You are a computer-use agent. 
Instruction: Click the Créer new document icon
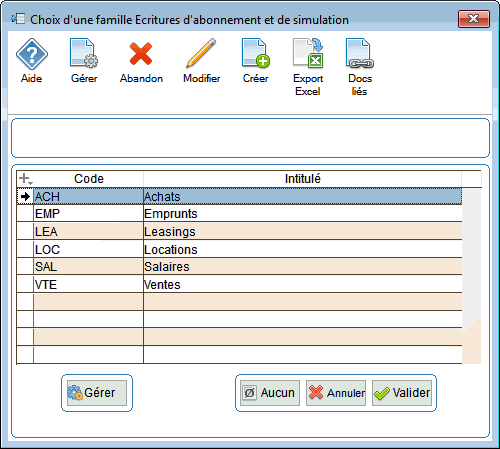pyautogui.click(x=256, y=54)
